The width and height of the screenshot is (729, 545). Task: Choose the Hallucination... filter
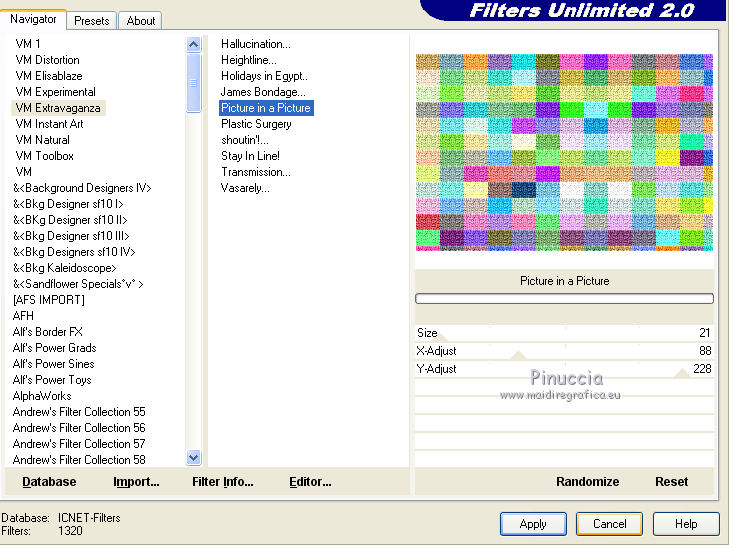[x=256, y=44]
